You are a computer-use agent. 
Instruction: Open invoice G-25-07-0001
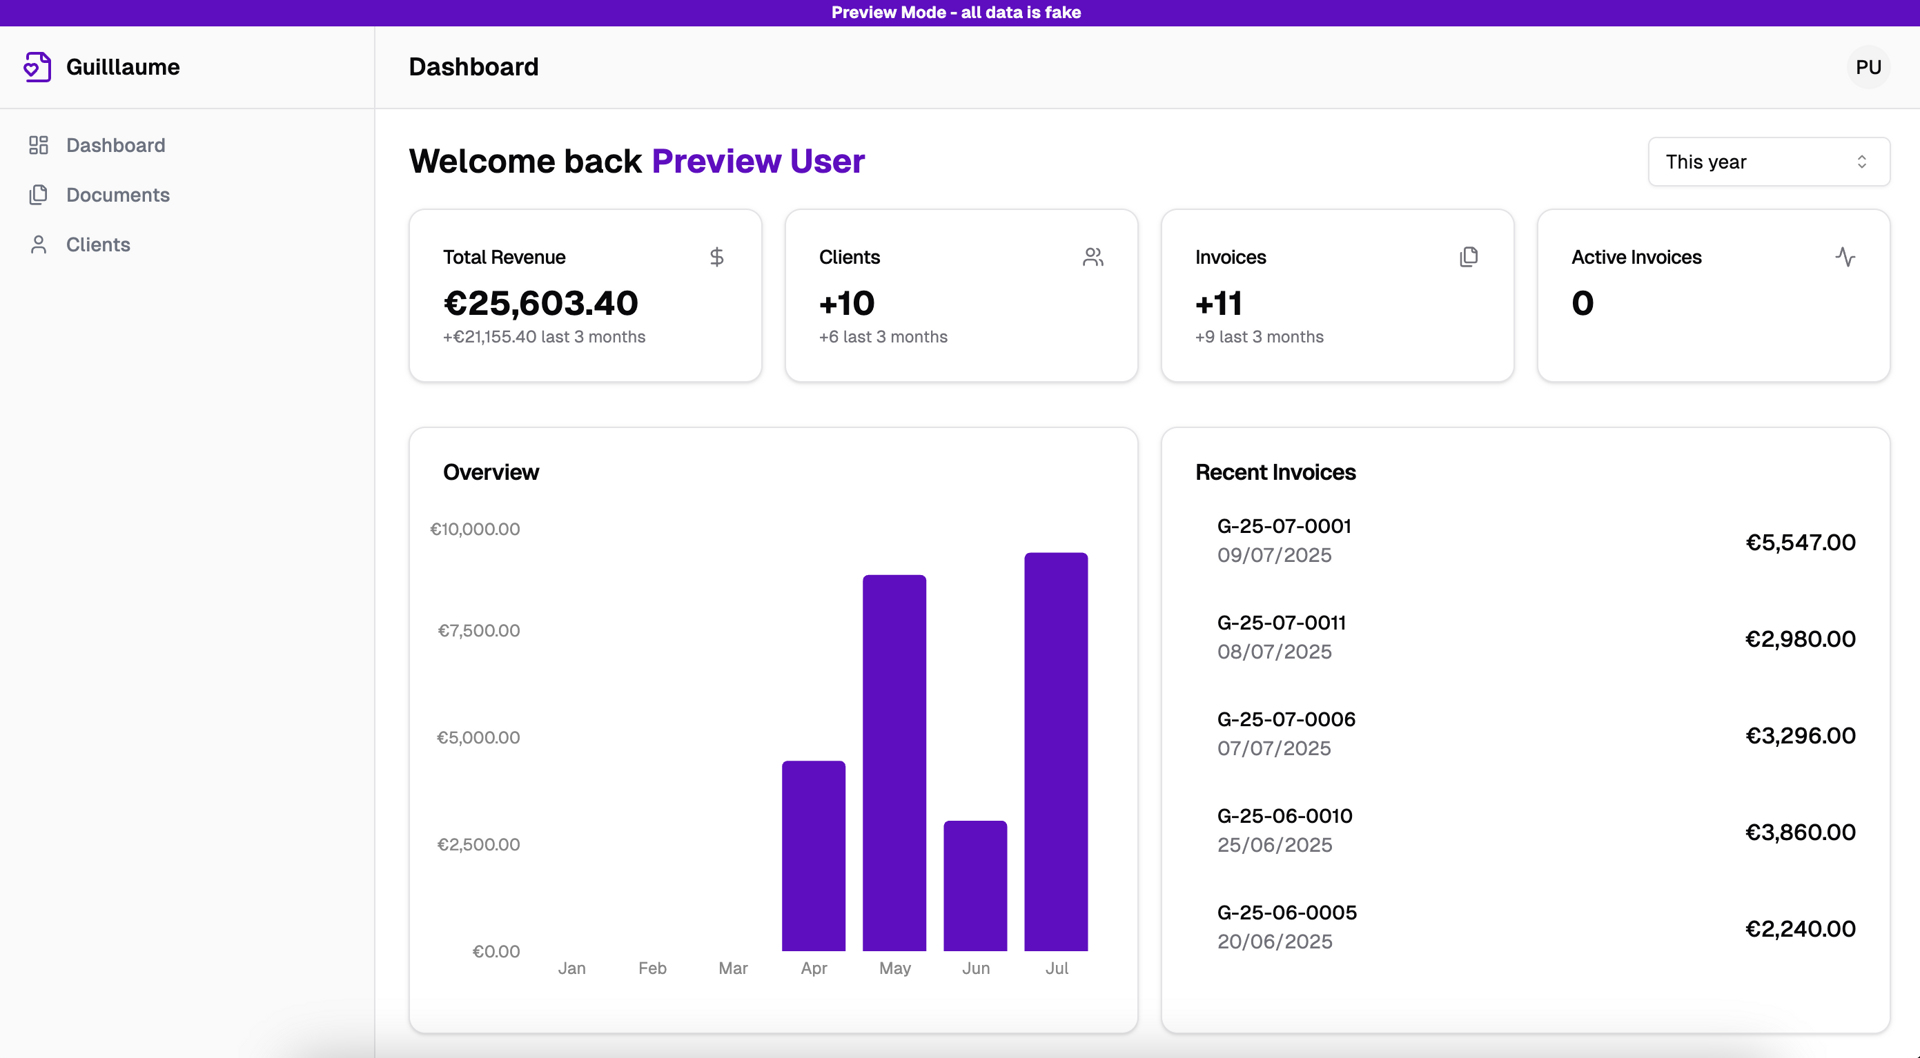1283,527
